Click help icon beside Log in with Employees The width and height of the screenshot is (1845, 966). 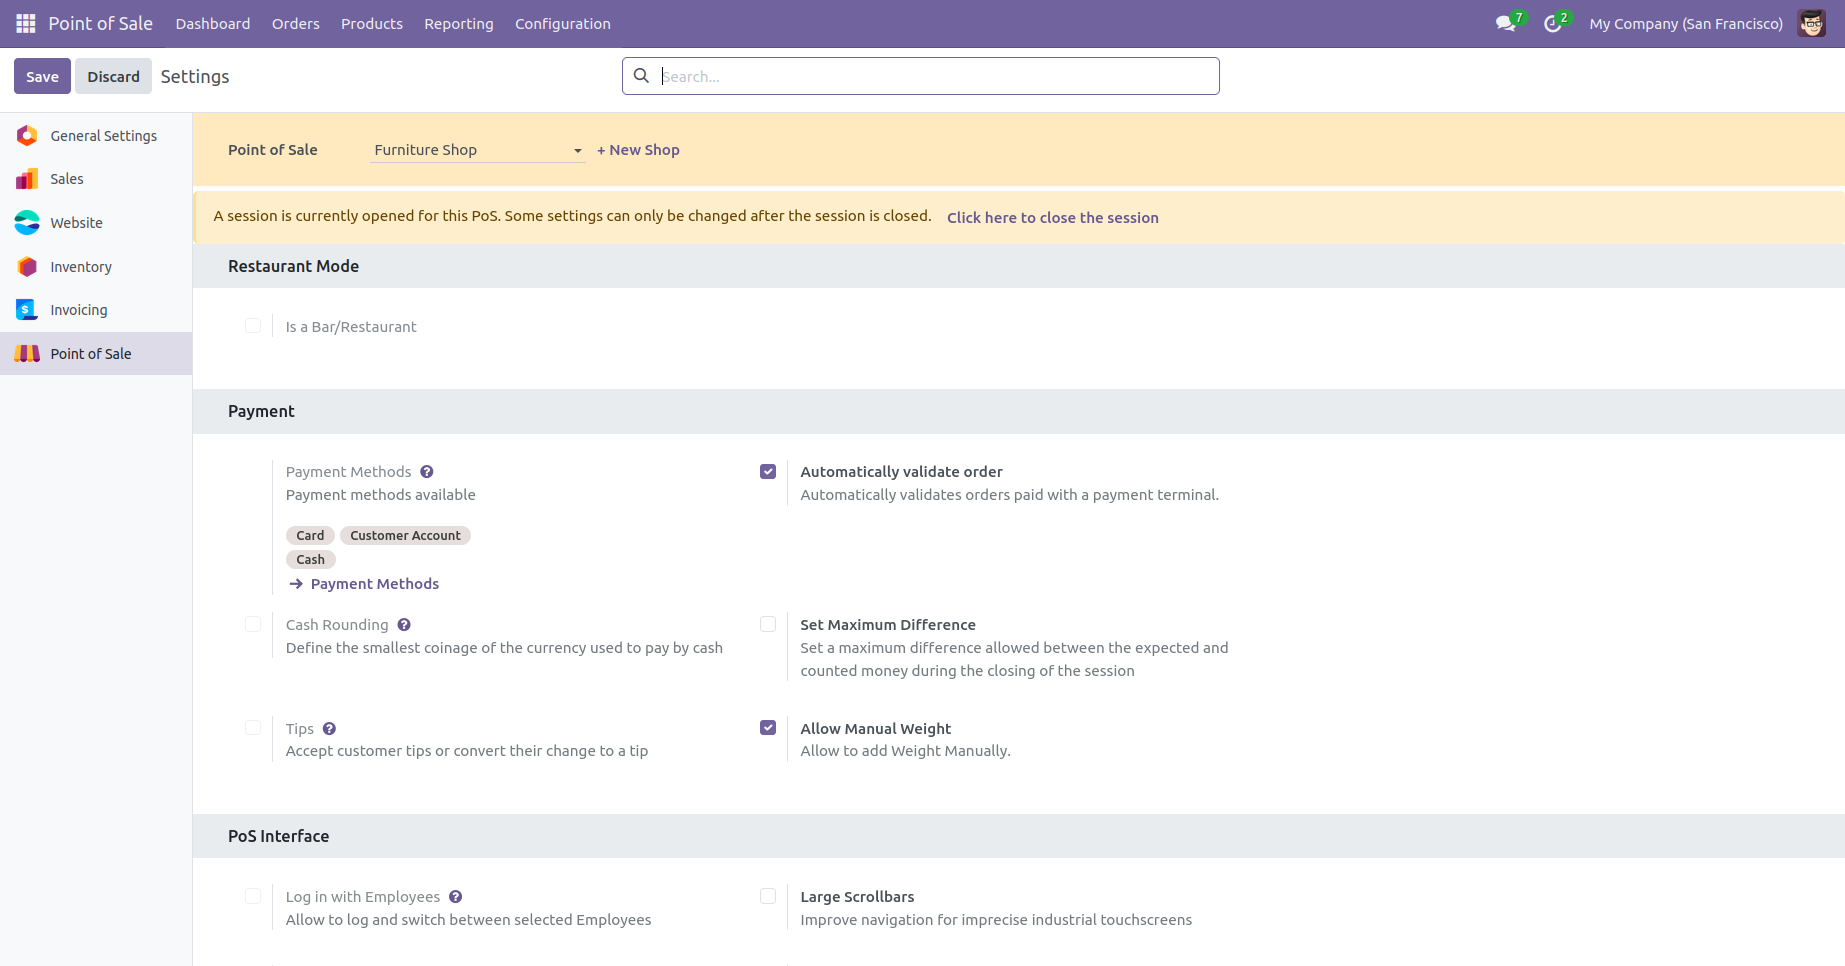pyautogui.click(x=455, y=897)
